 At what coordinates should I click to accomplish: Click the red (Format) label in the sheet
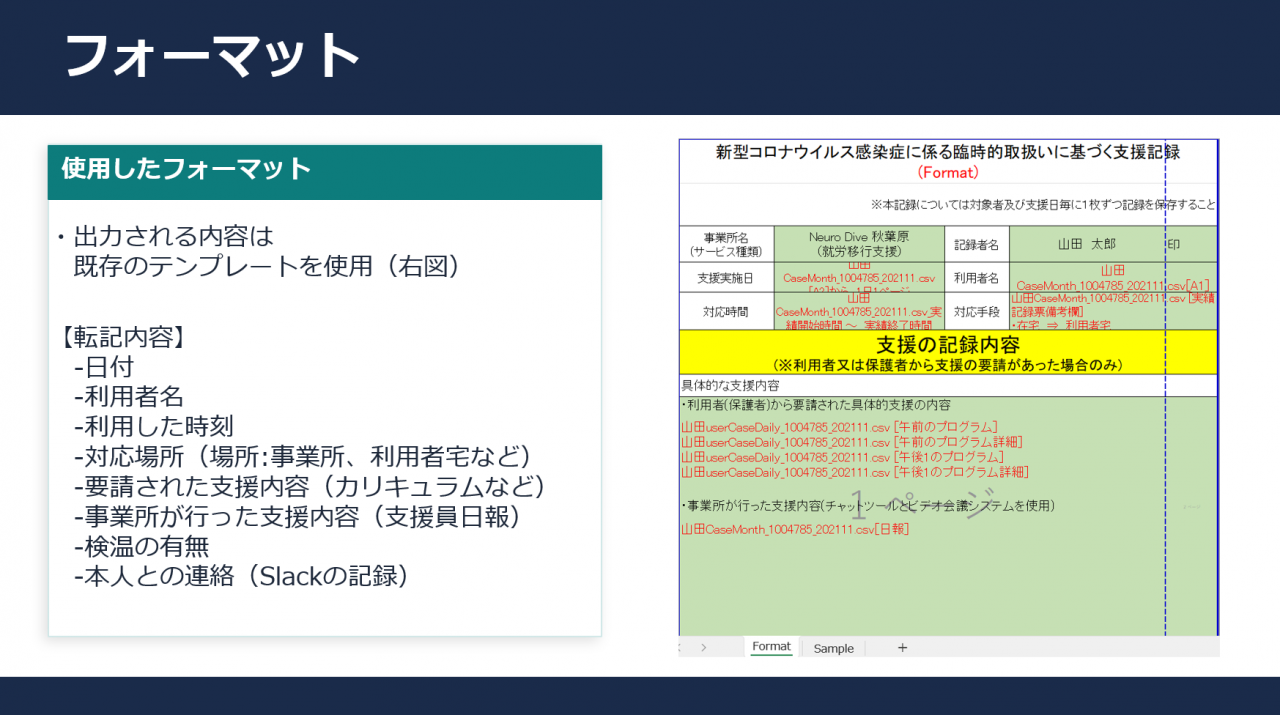948,172
